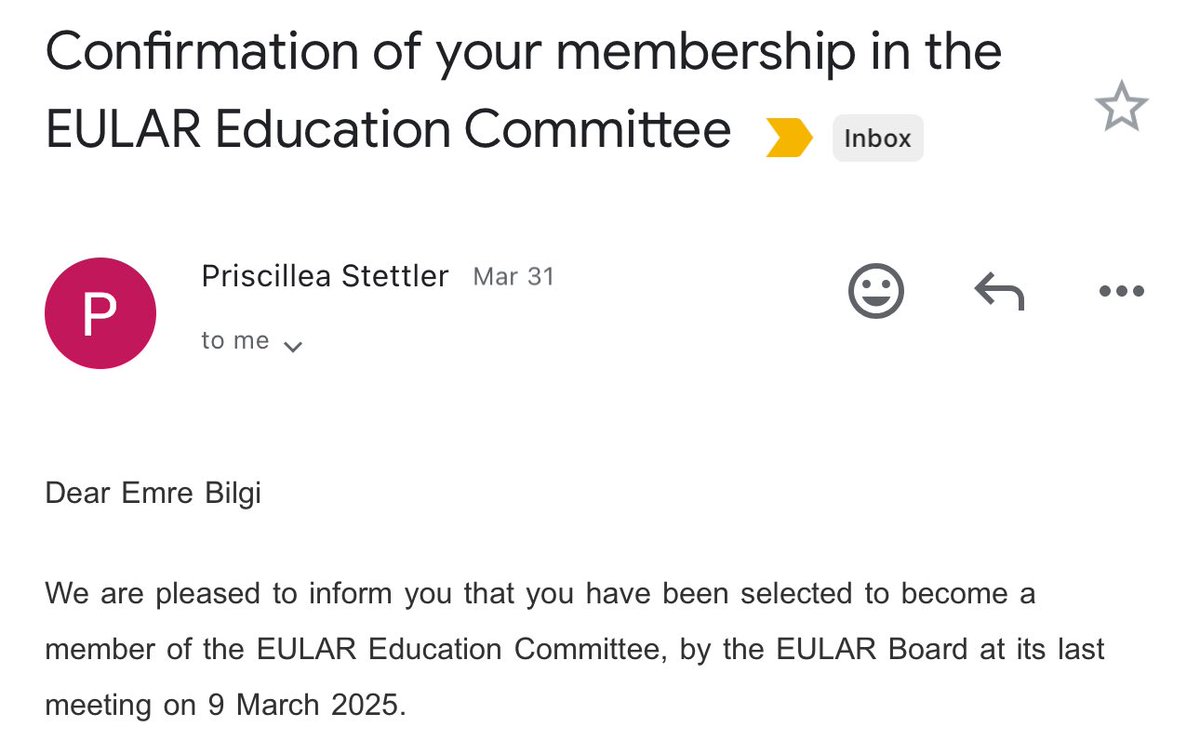Toggle the yellow importance marker
1200x753 pixels.
tap(789, 137)
